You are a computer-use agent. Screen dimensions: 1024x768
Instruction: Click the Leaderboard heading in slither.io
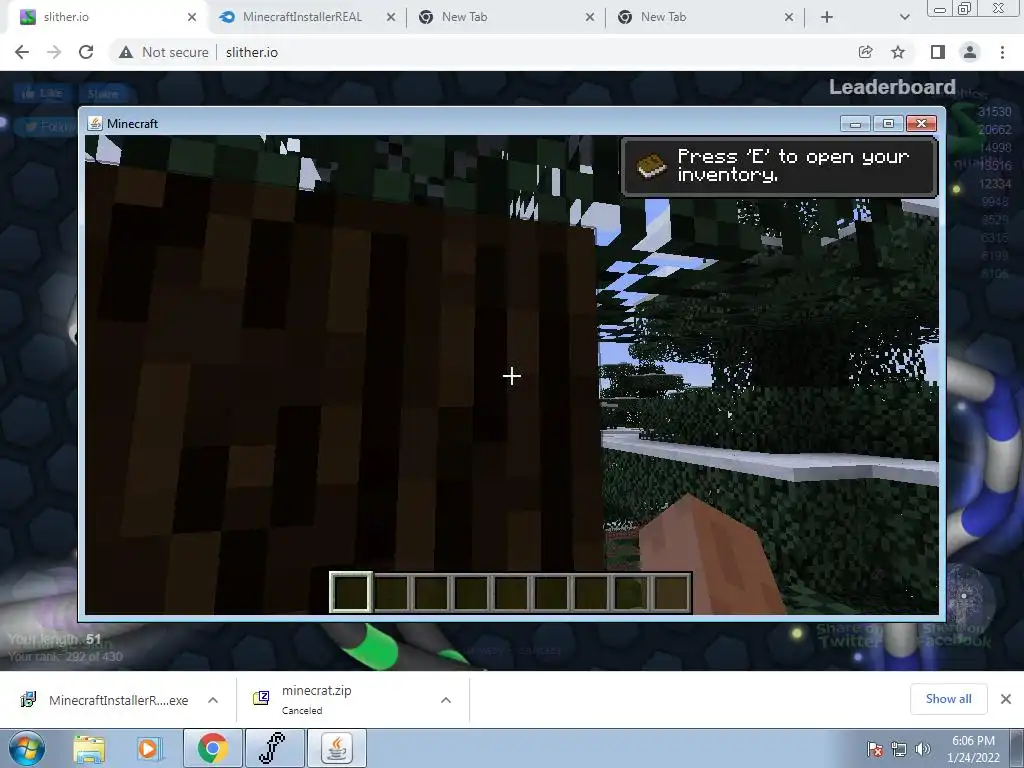click(892, 87)
